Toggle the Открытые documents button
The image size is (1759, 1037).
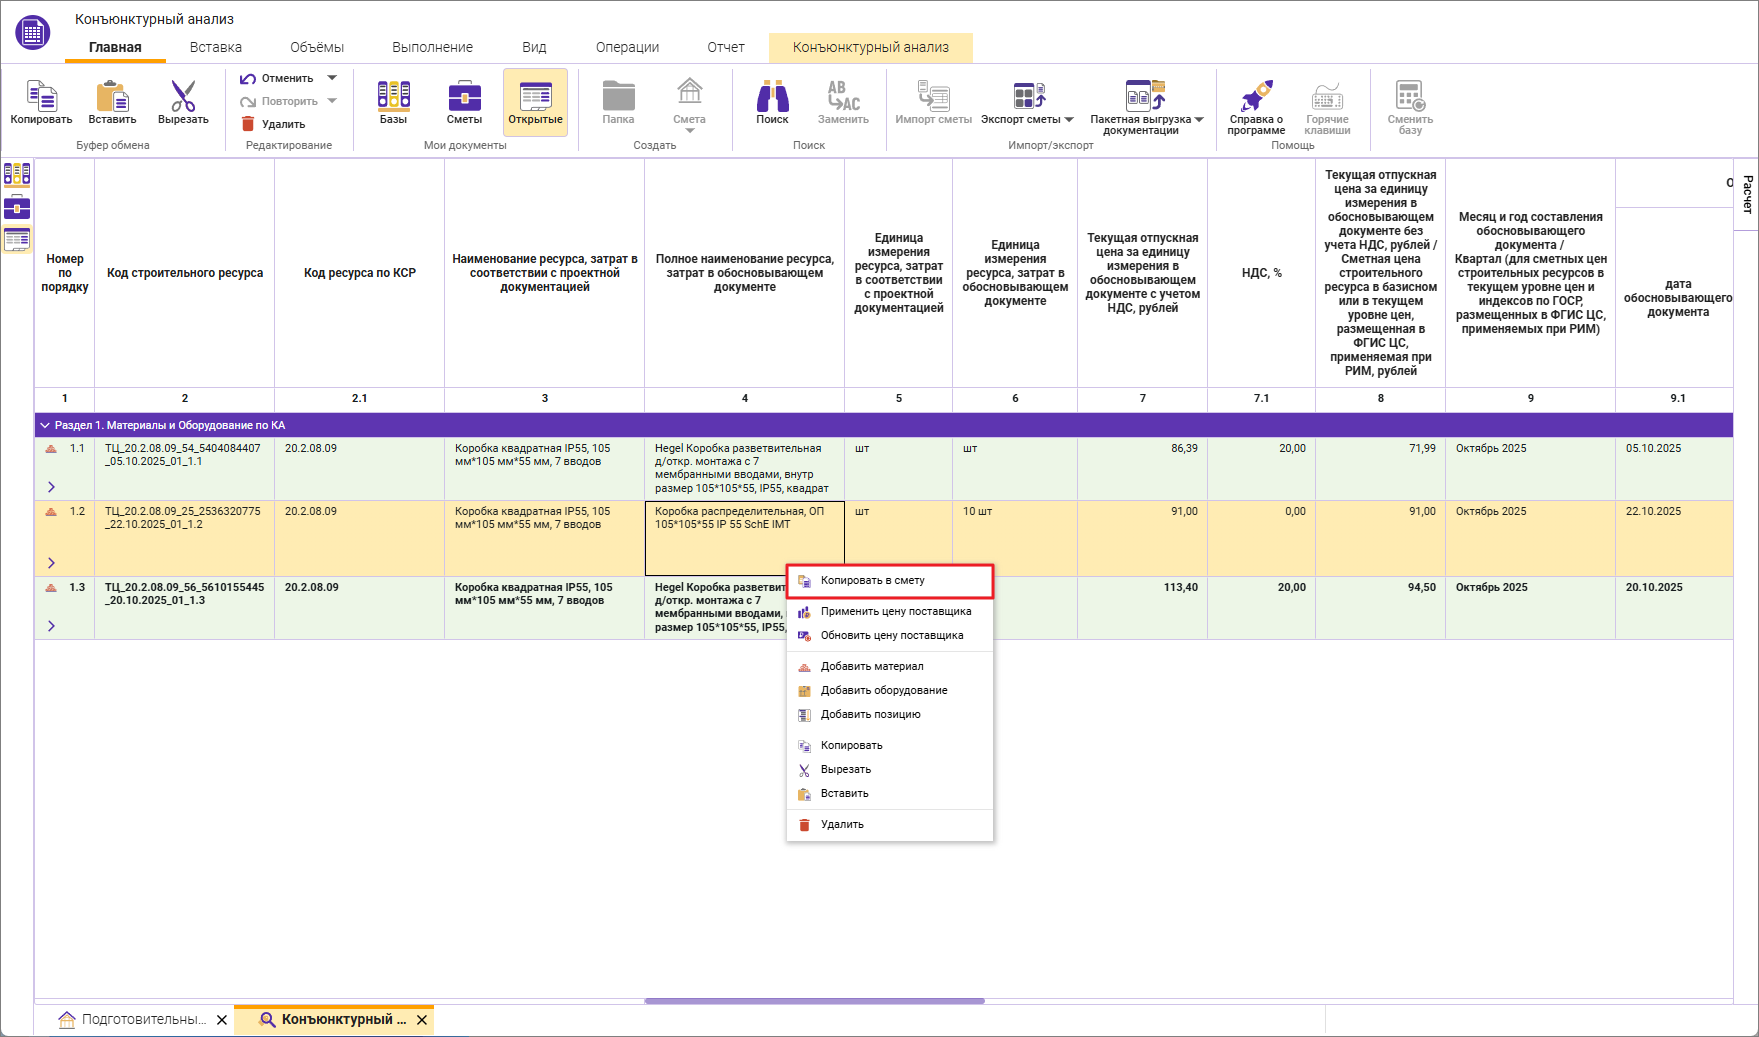coord(535,102)
